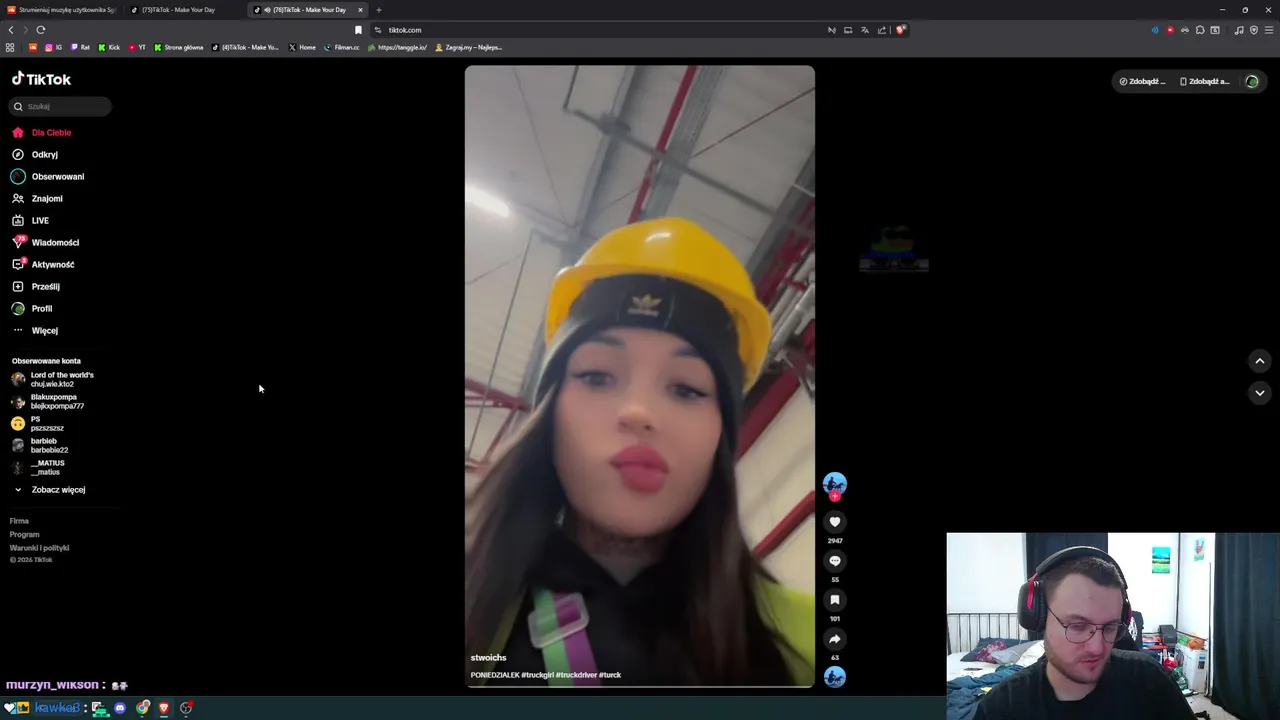Click the TikTok logo
The width and height of the screenshot is (1280, 720).
tap(41, 79)
